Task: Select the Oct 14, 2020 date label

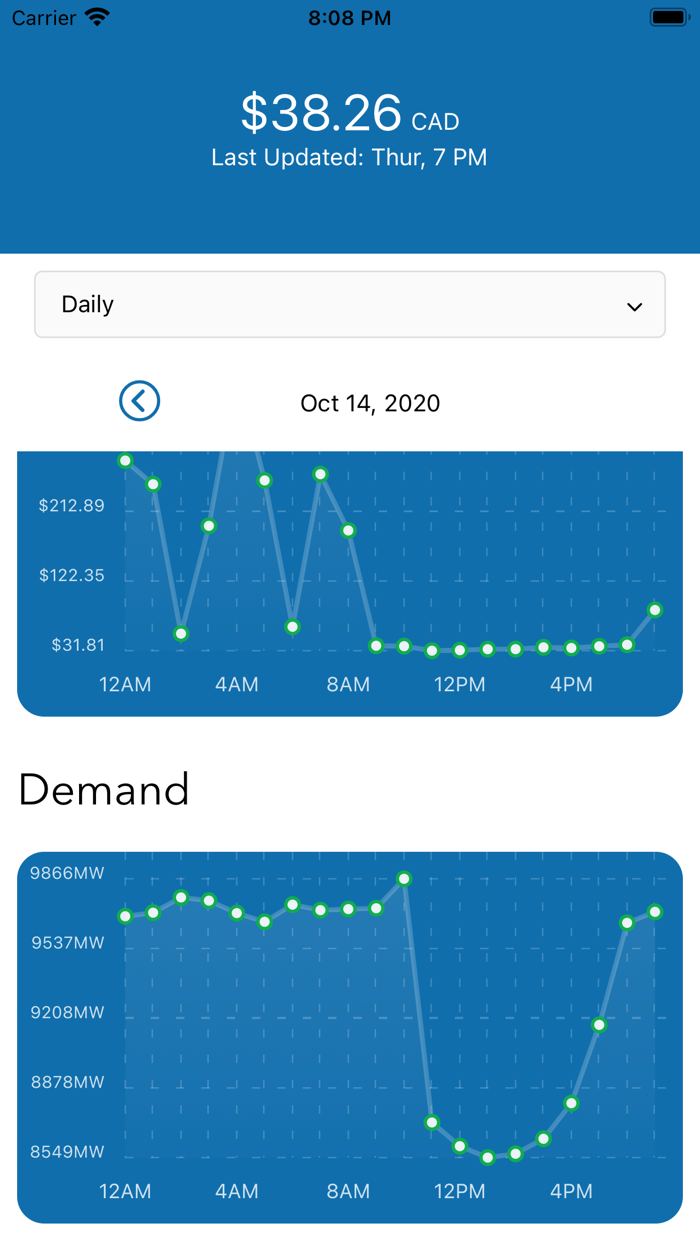Action: [370, 403]
